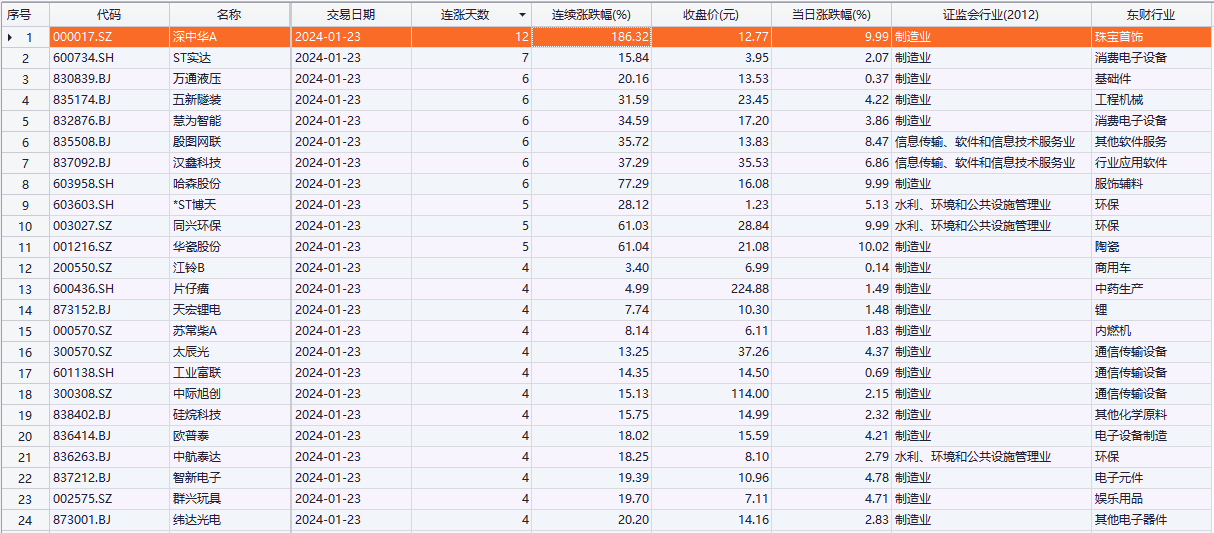Click the 东财行业 column header

click(x=1148, y=15)
